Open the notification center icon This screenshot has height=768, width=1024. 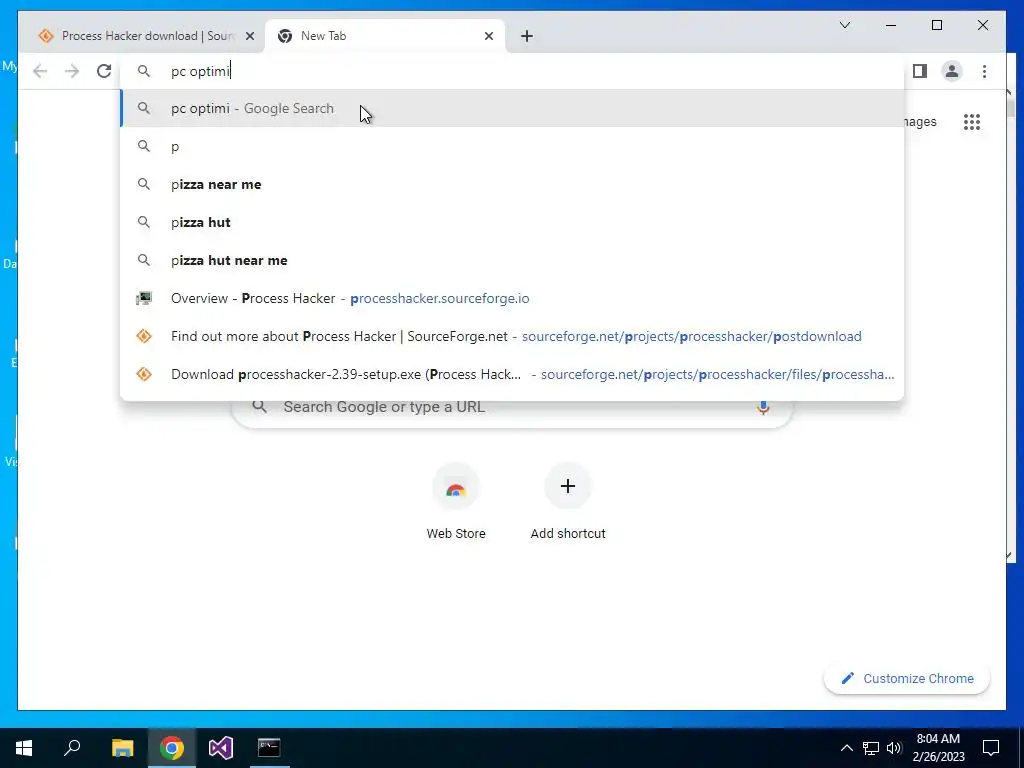click(991, 748)
